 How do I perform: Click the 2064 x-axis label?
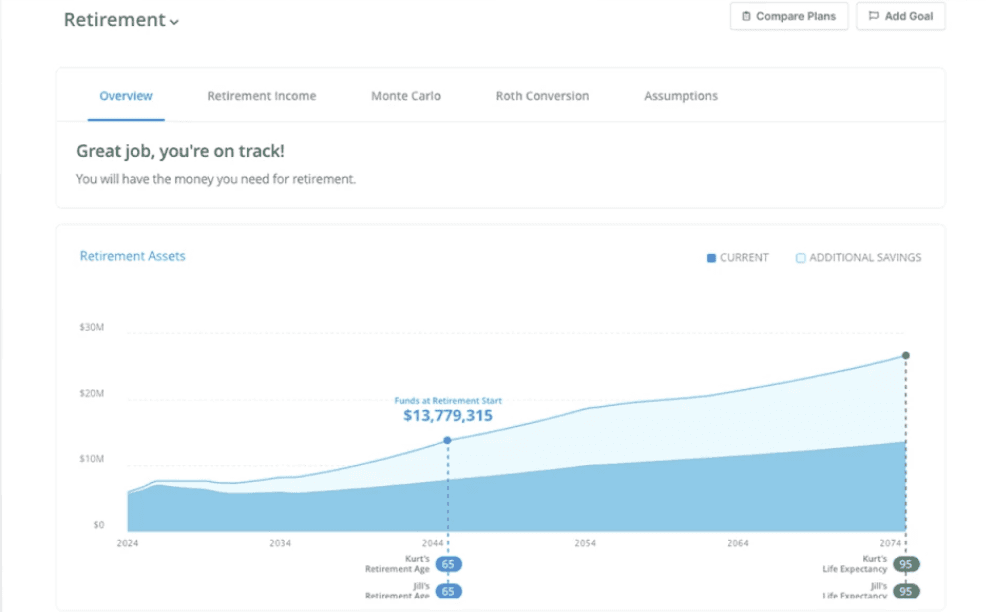pyautogui.click(x=738, y=543)
